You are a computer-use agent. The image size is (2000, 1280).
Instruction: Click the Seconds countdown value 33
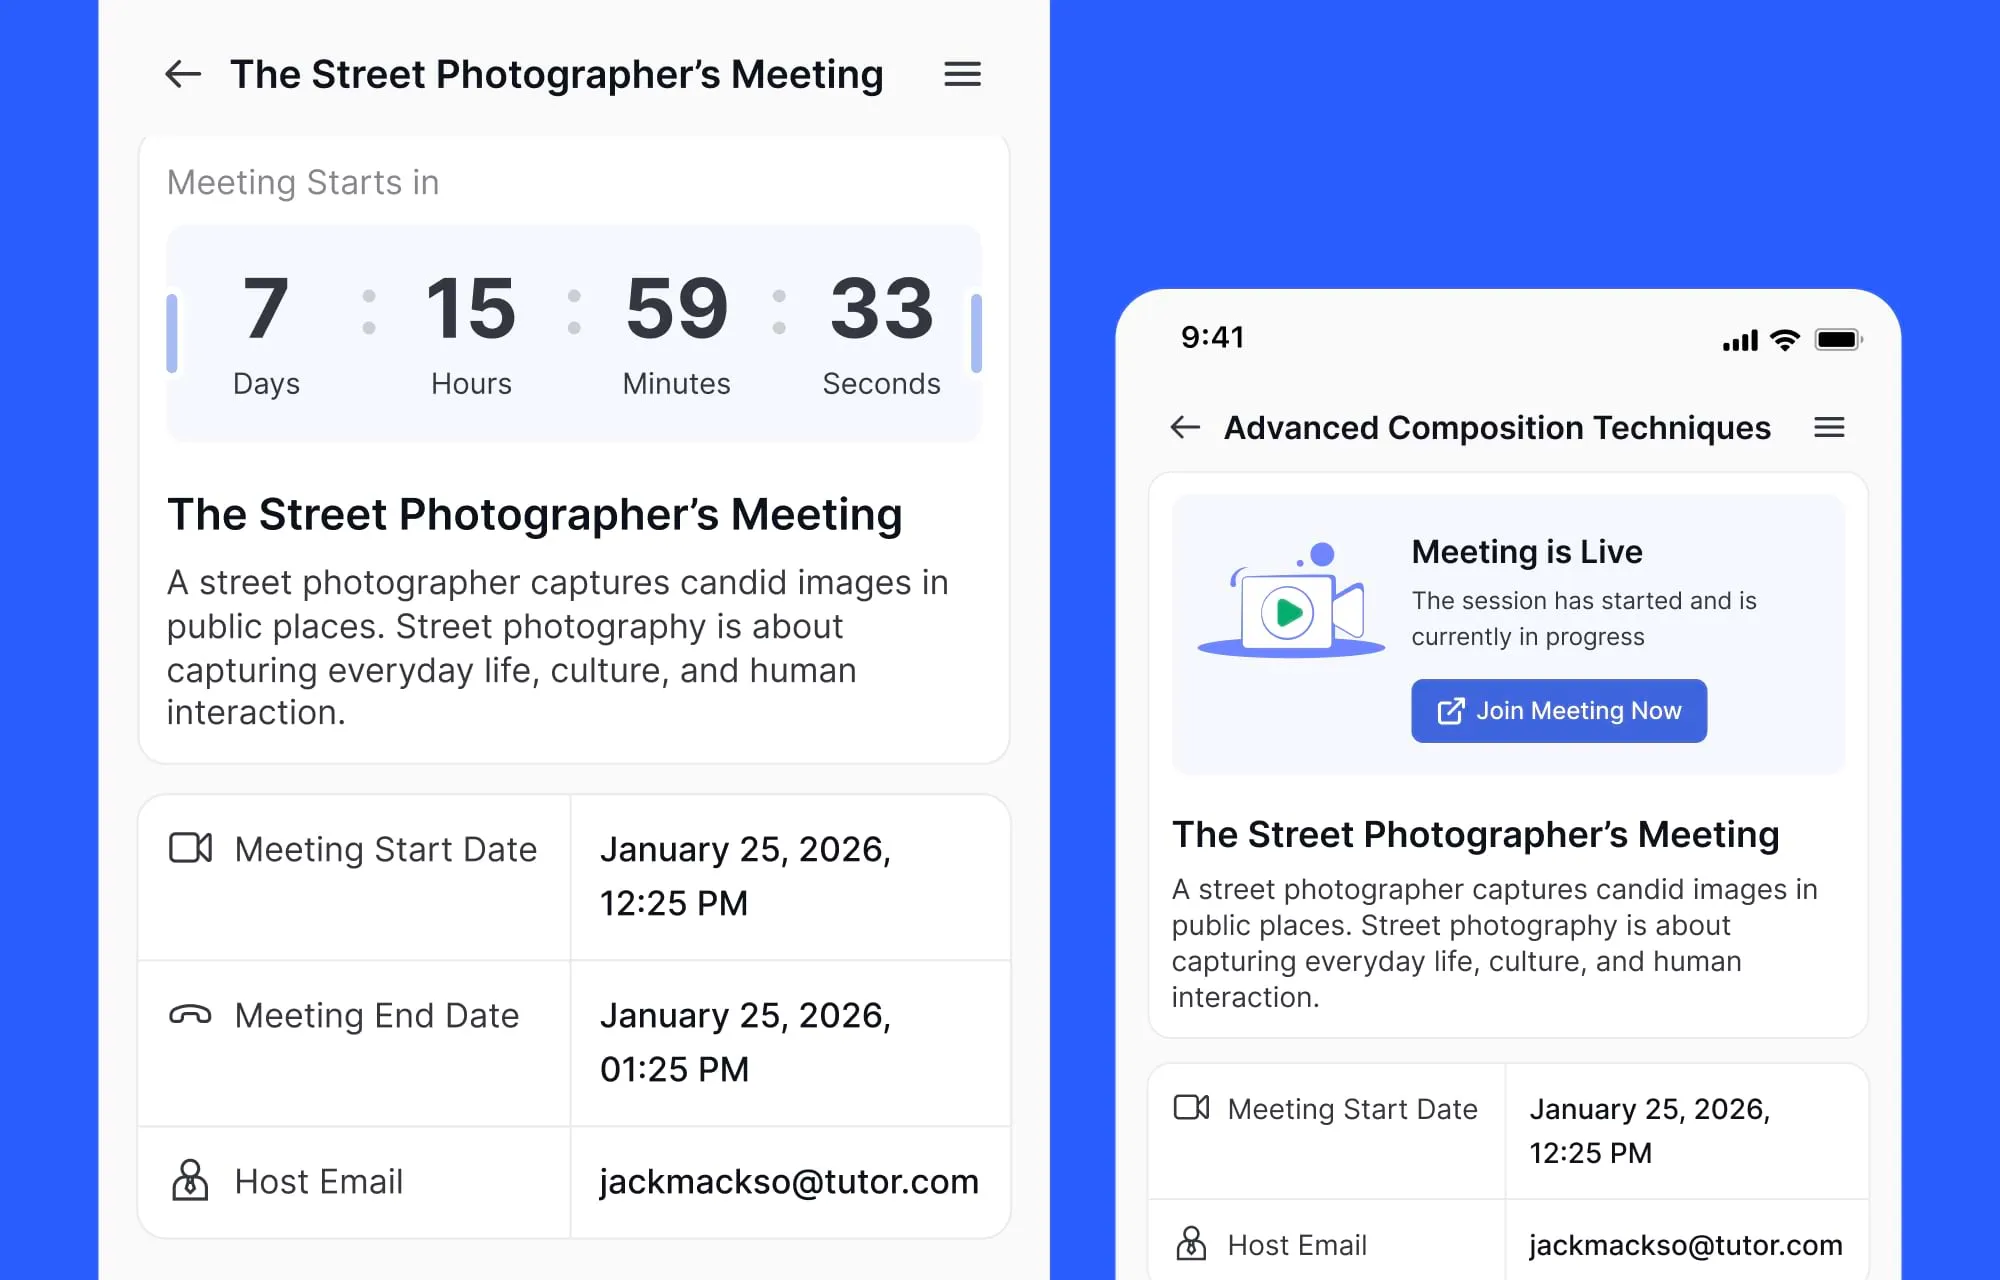[x=881, y=309]
